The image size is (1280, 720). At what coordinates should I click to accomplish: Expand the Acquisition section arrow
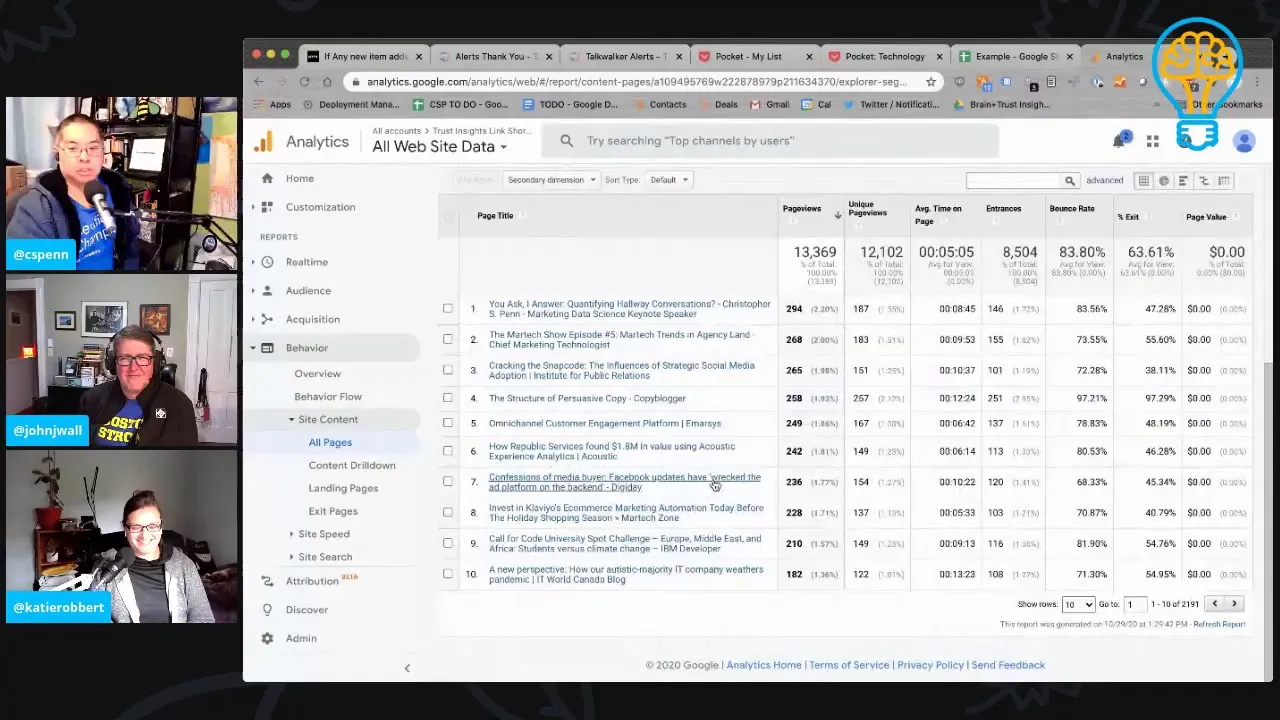[253, 319]
